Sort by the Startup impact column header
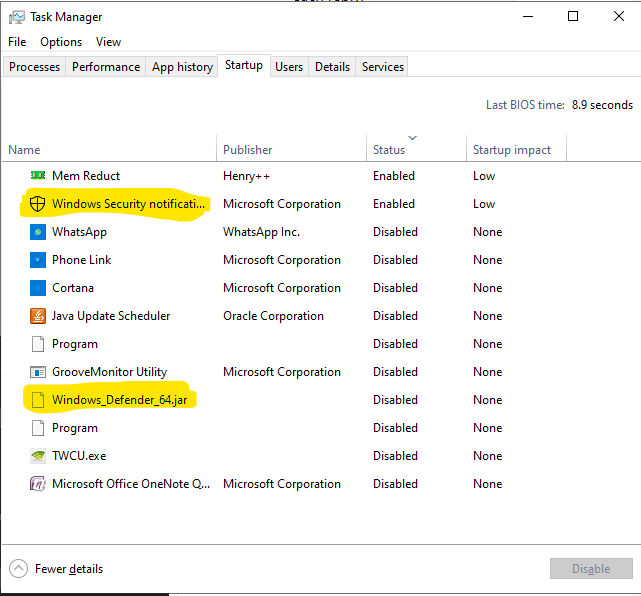This screenshot has height=596, width=641. coord(512,150)
